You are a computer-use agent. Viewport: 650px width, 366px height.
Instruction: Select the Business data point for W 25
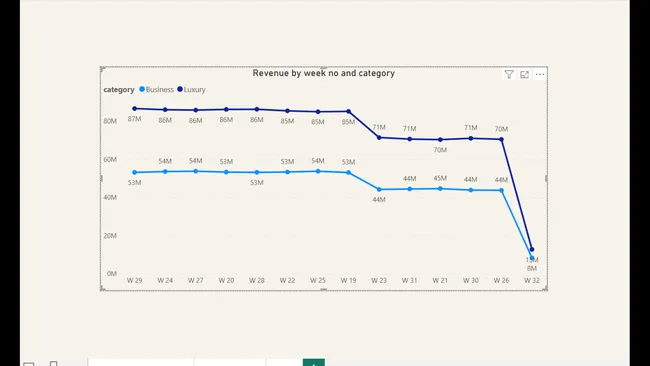pyautogui.click(x=318, y=171)
